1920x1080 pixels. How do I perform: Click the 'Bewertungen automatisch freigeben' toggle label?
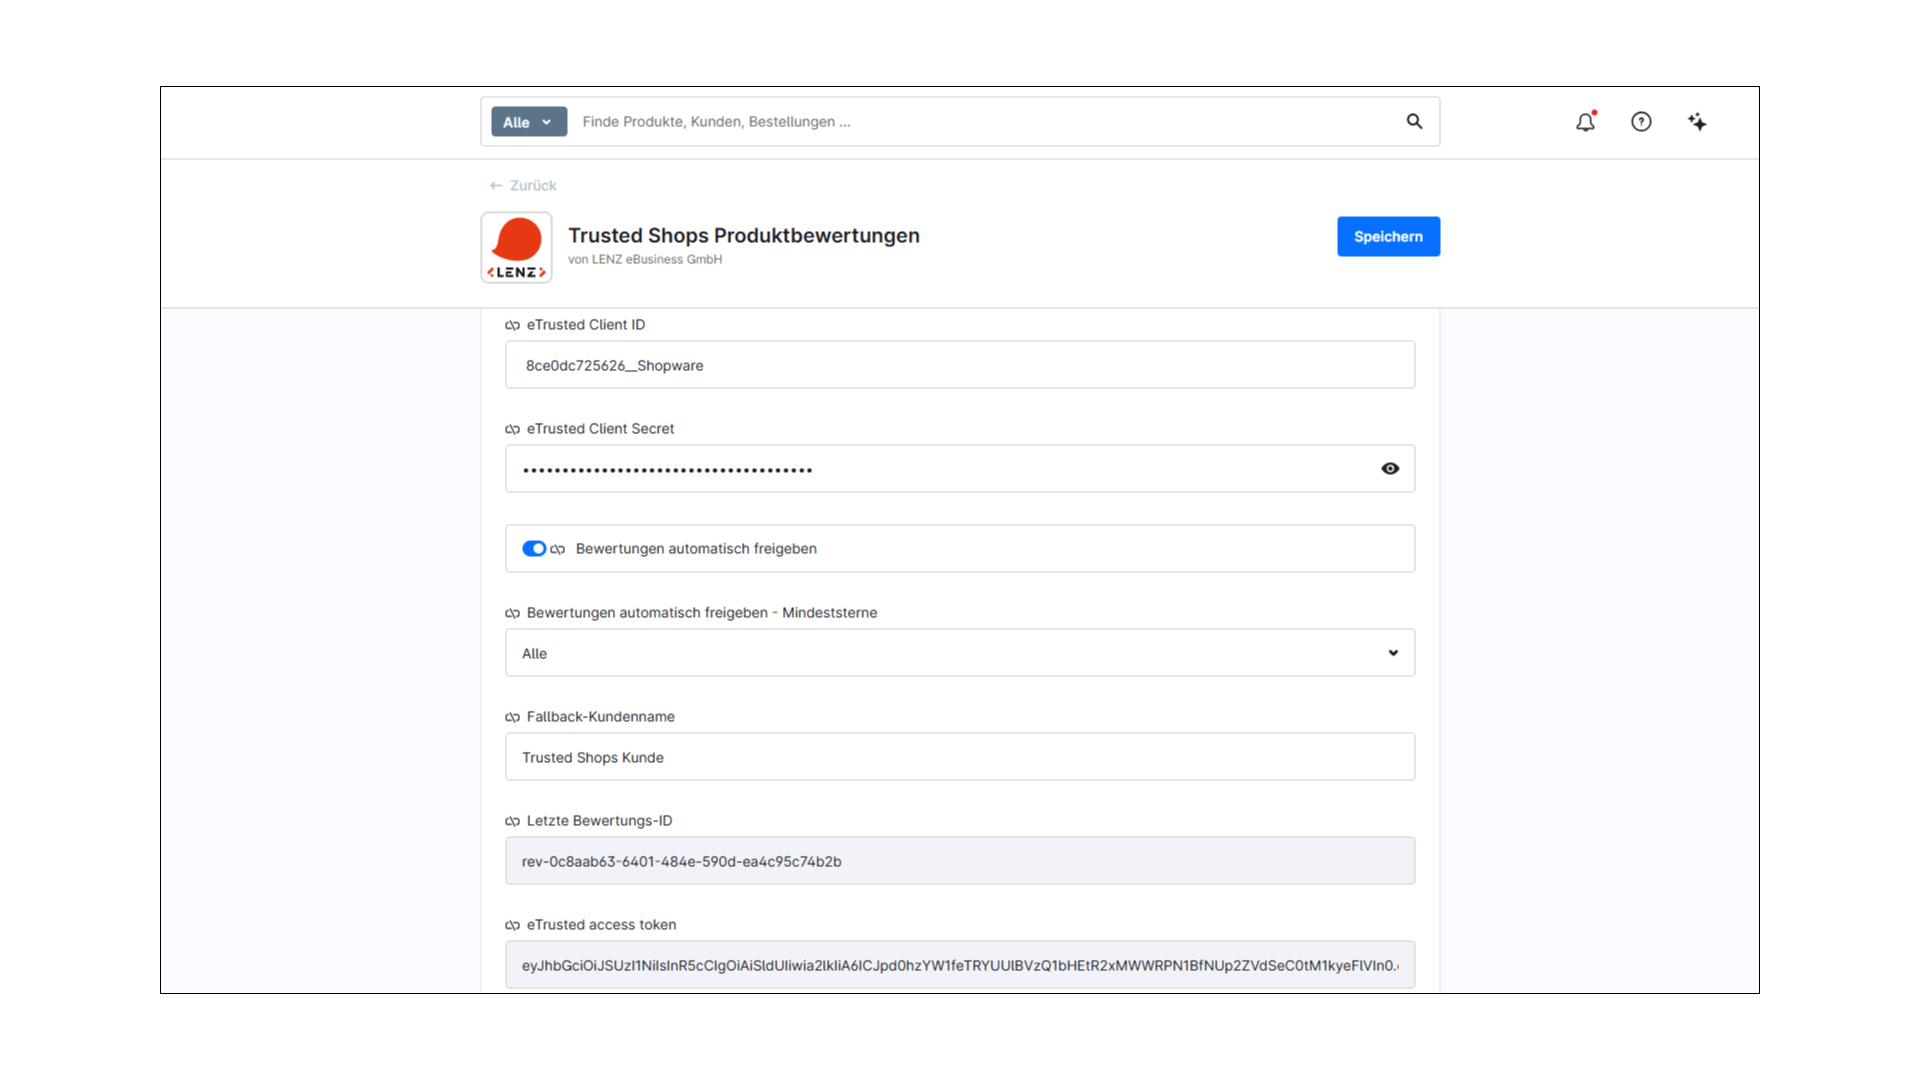point(696,549)
